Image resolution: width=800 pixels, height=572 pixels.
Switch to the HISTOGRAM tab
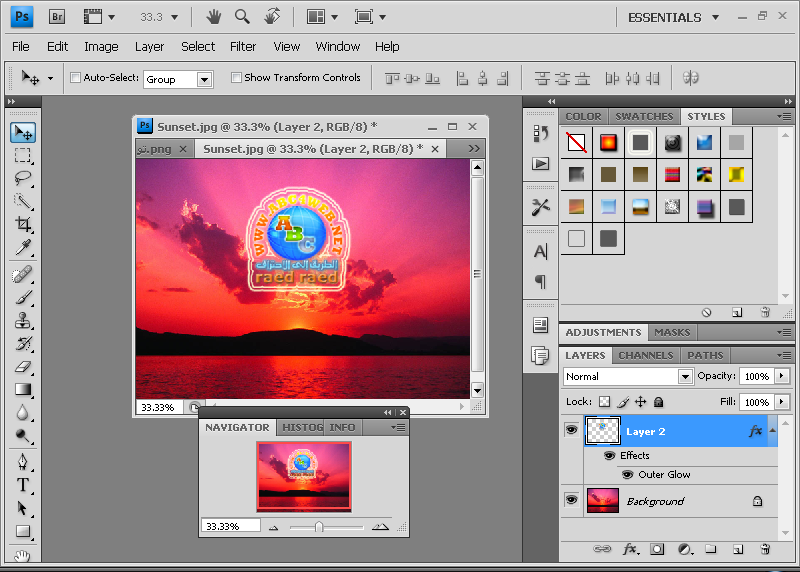click(302, 428)
